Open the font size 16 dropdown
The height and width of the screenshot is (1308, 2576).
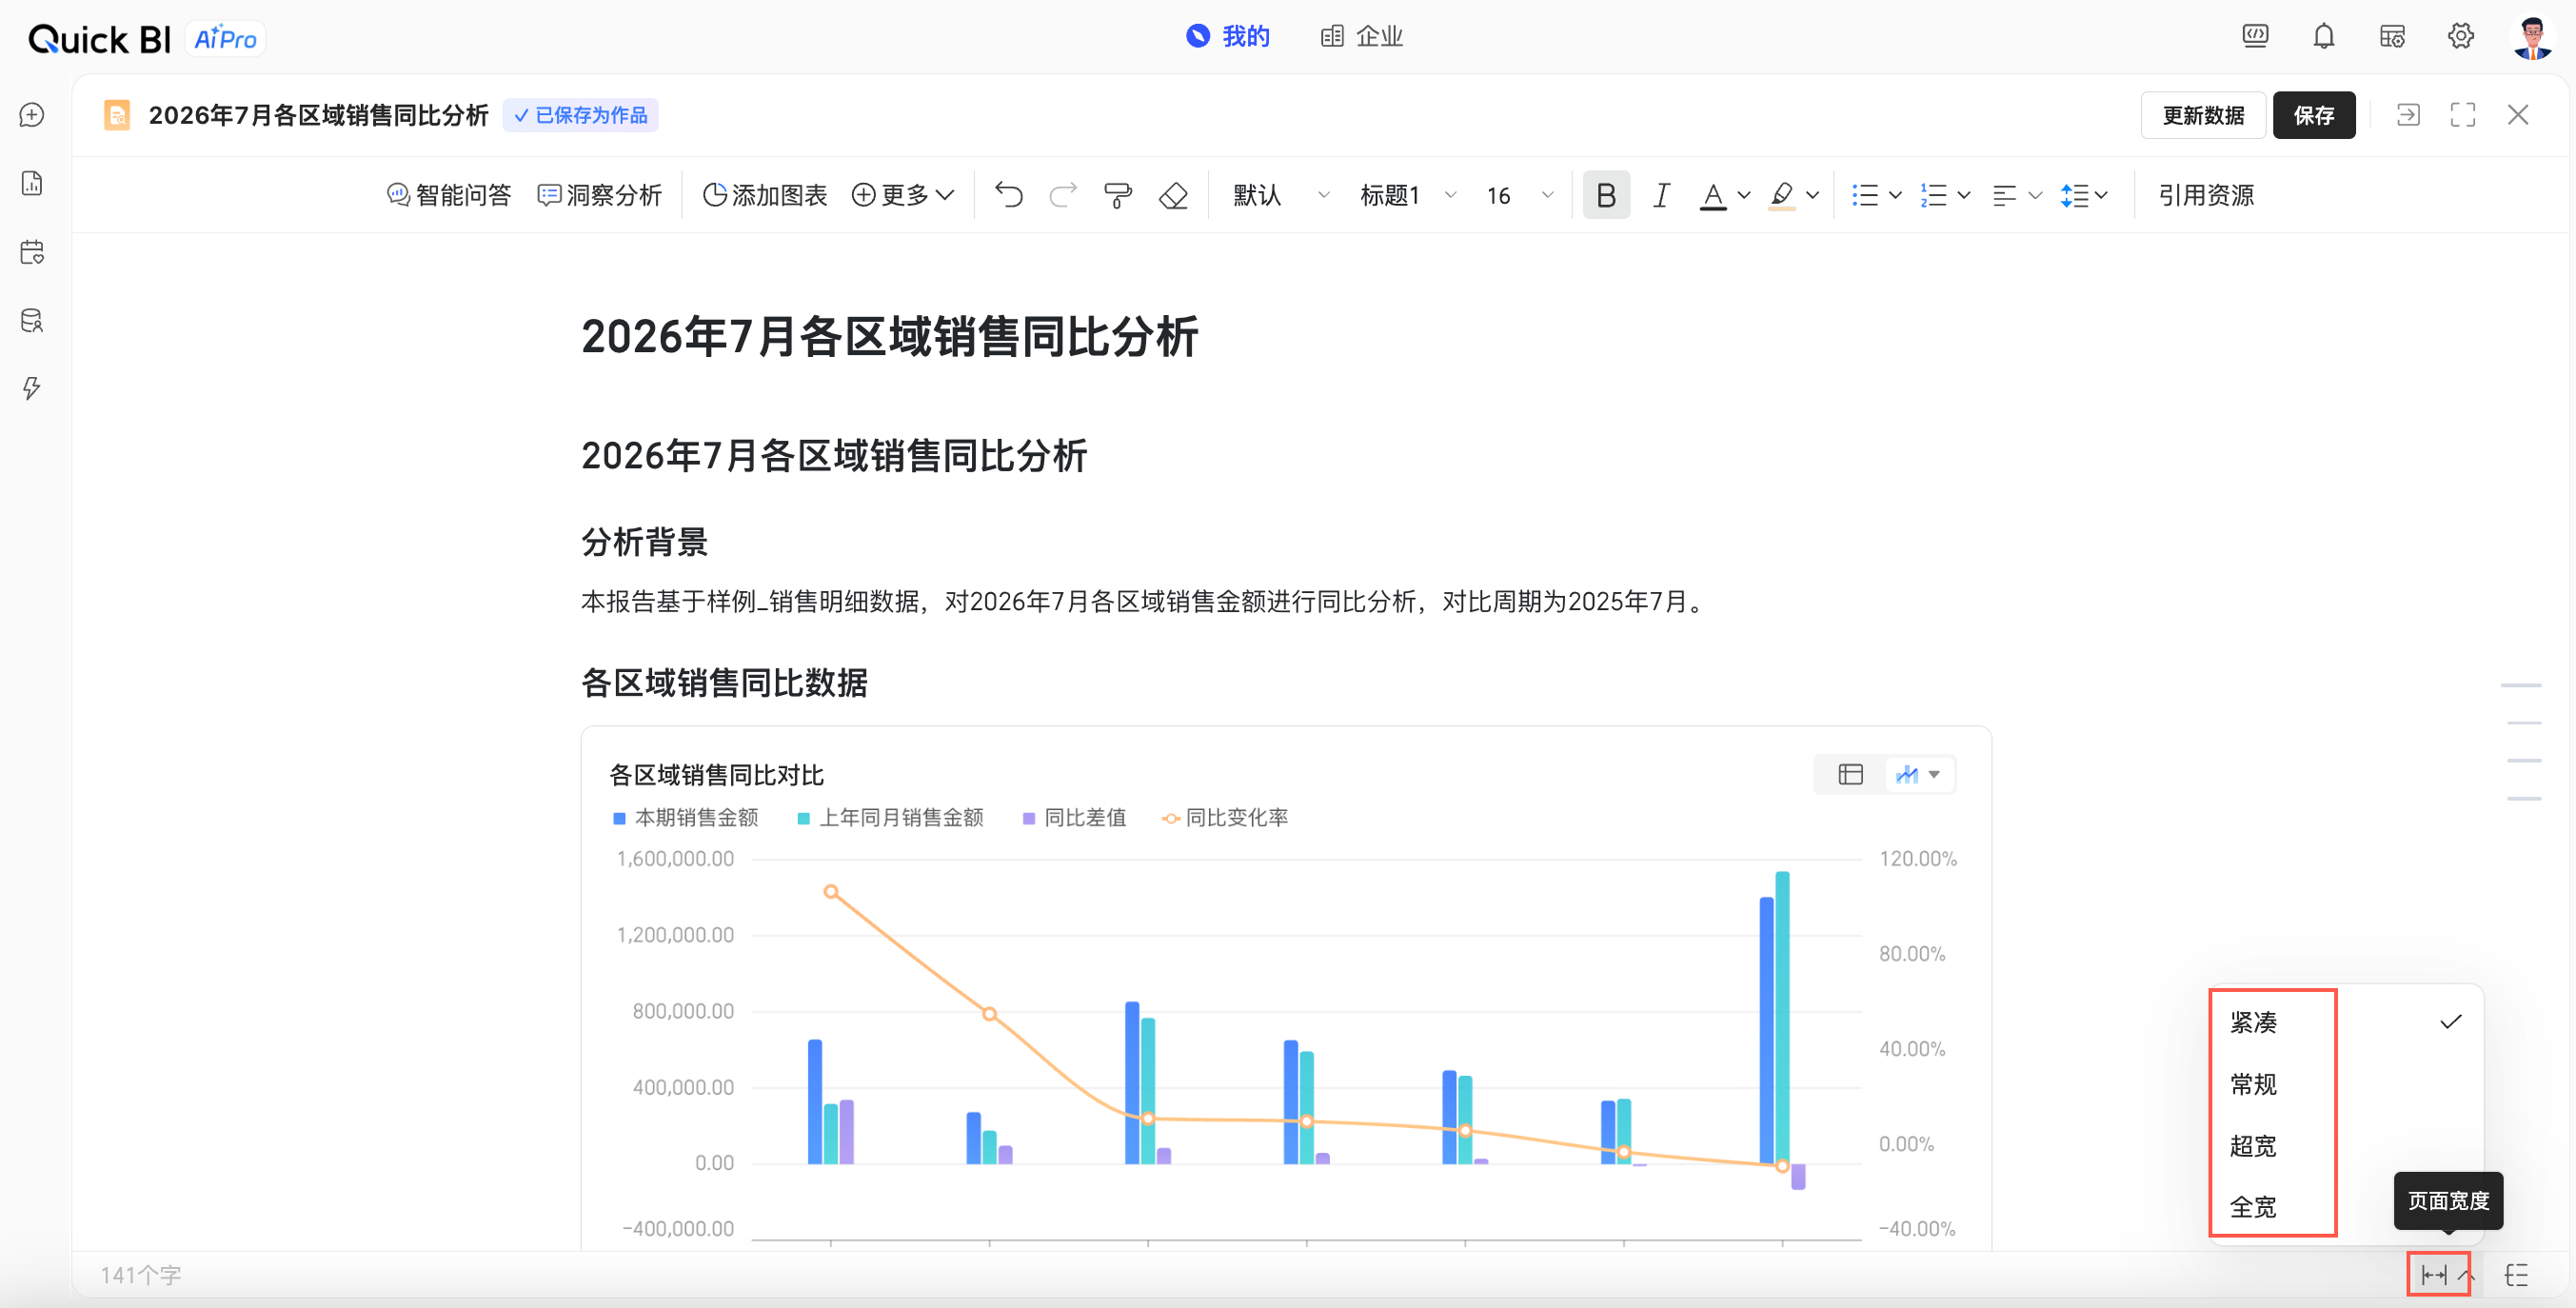coord(1520,195)
